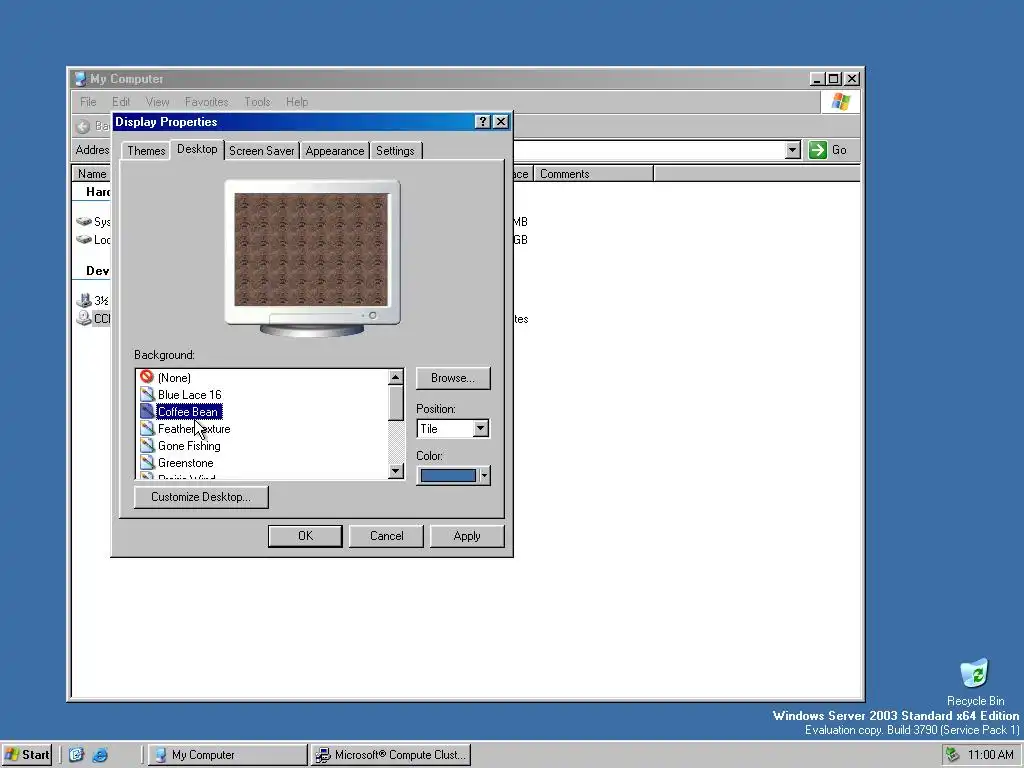Image resolution: width=1024 pixels, height=768 pixels.
Task: Click the Windows flag logo in My Computer
Action: click(840, 102)
